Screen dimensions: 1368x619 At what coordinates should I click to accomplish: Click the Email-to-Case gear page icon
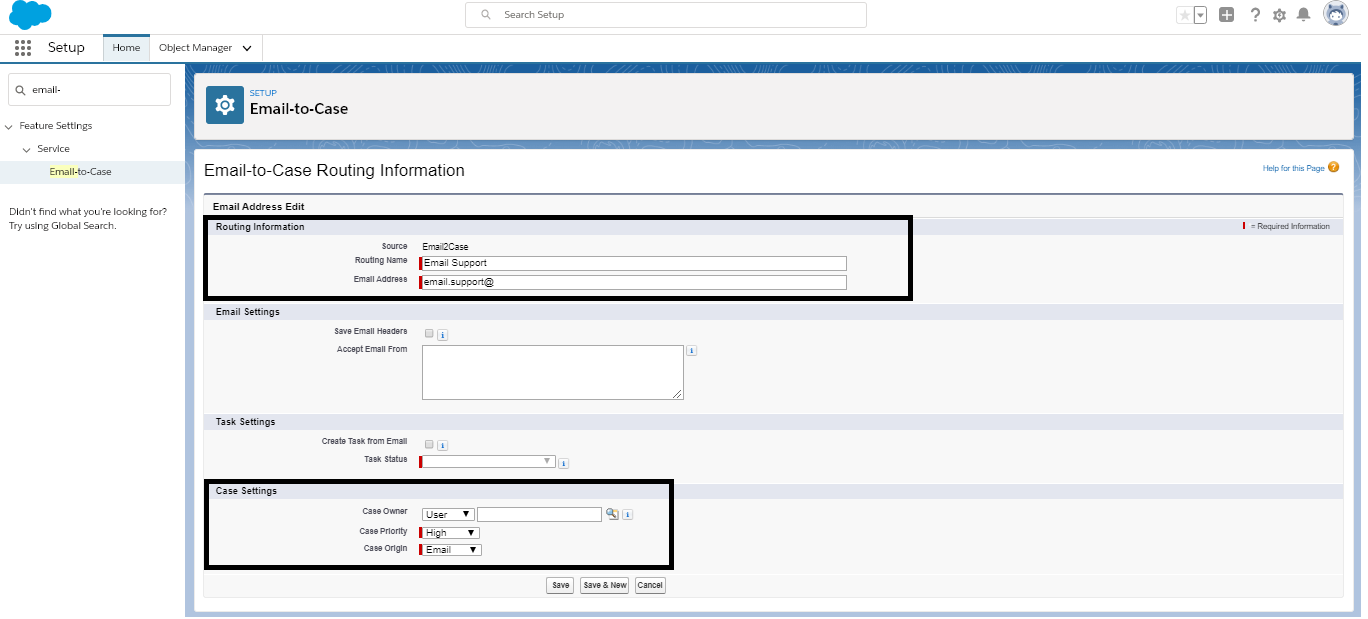tap(225, 105)
